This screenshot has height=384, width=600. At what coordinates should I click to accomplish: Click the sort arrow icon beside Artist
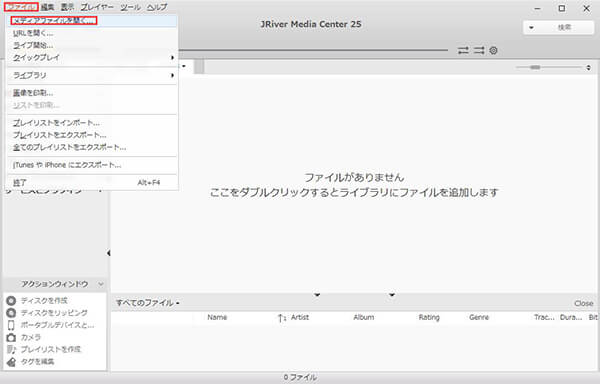coord(282,317)
